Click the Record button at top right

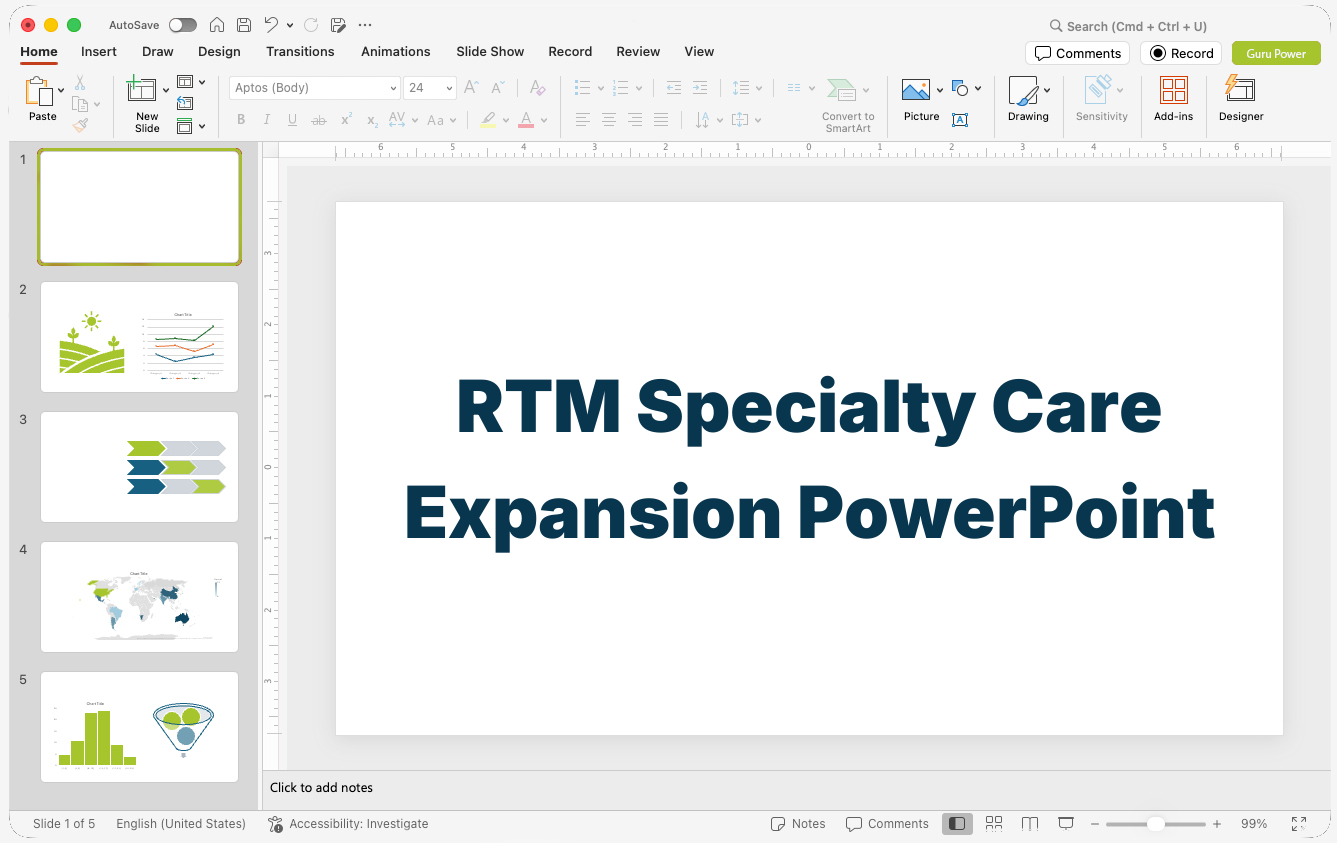[x=1181, y=53]
